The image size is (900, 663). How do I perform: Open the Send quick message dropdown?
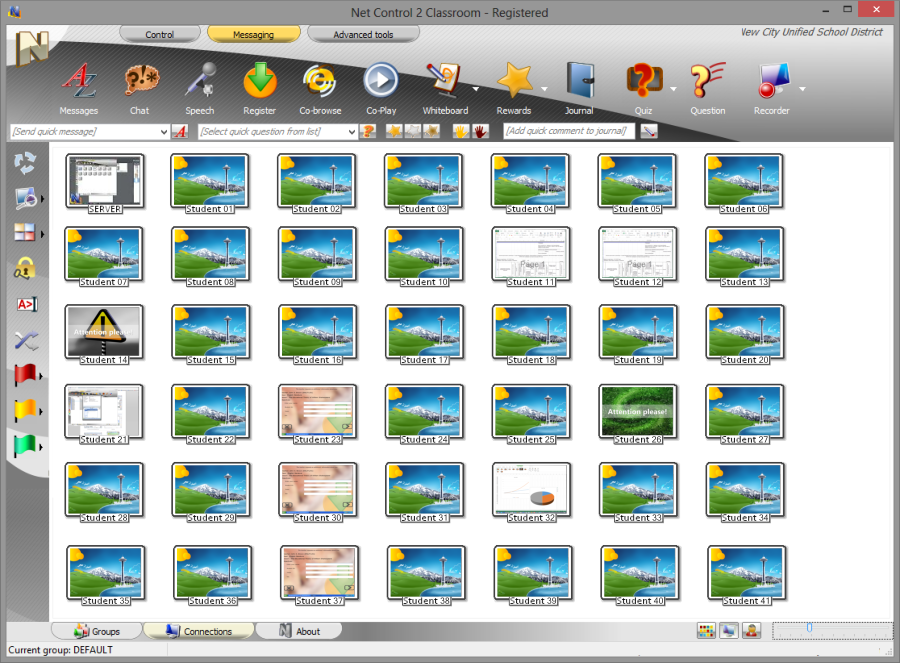point(164,132)
